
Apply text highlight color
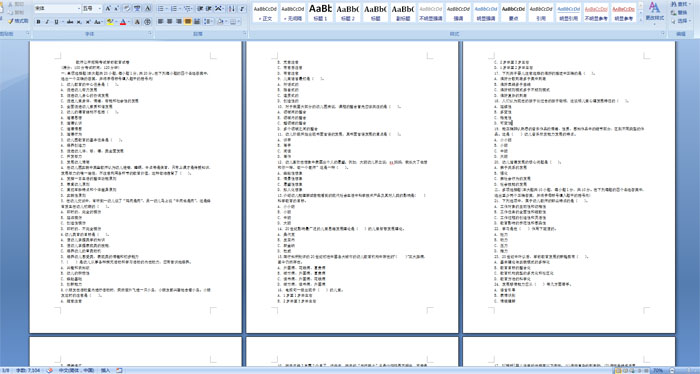110,22
